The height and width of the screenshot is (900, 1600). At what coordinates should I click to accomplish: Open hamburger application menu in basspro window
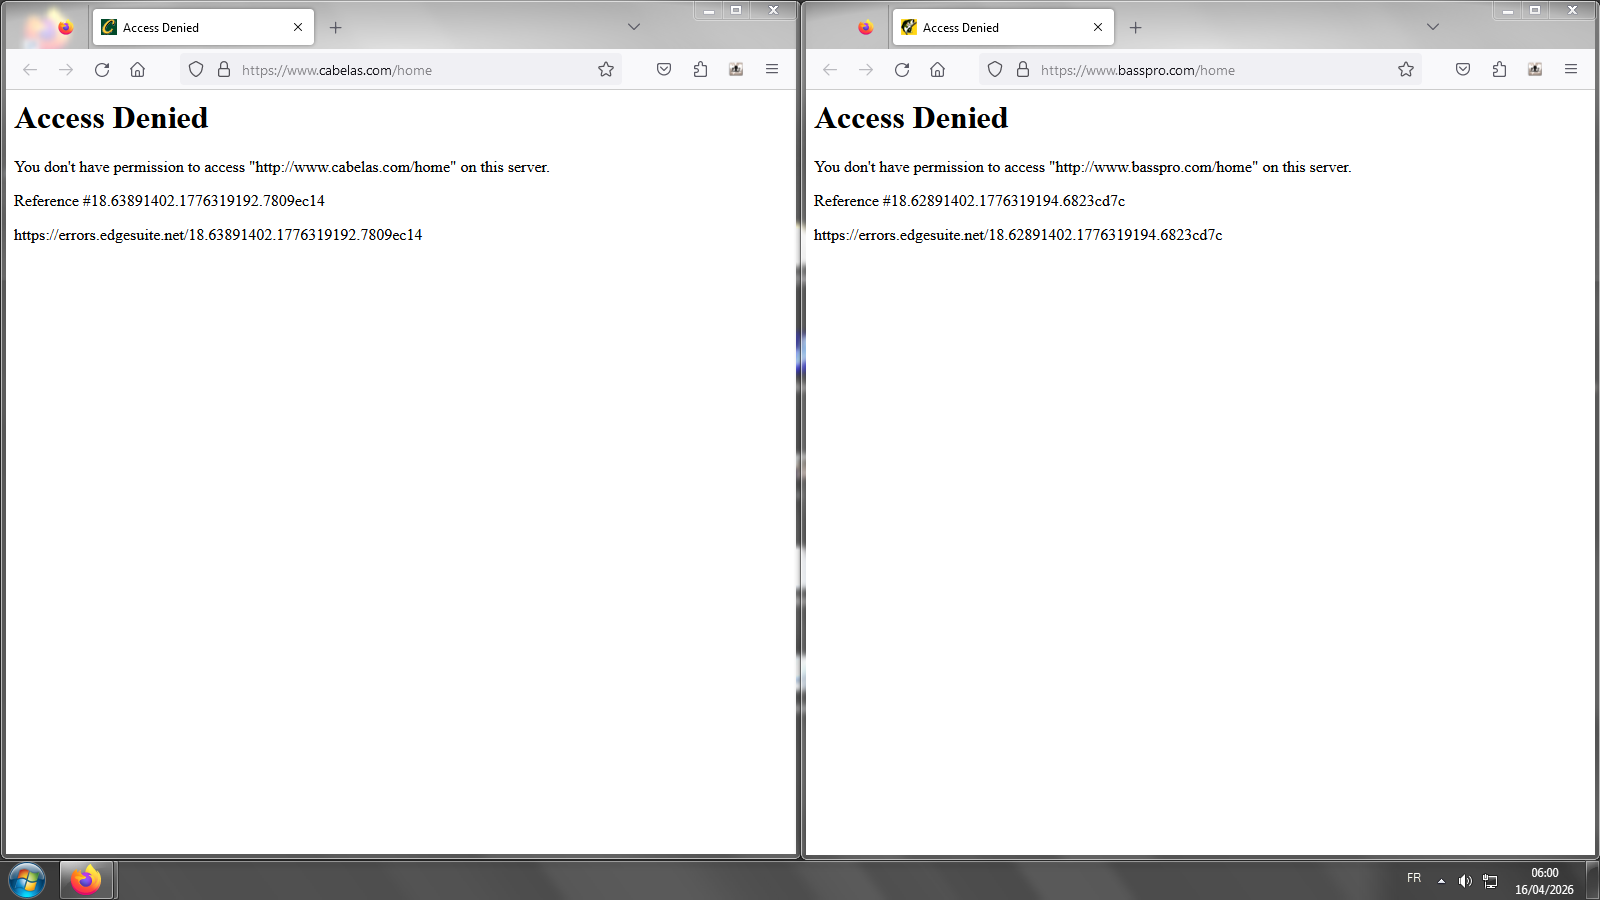[x=1571, y=70]
